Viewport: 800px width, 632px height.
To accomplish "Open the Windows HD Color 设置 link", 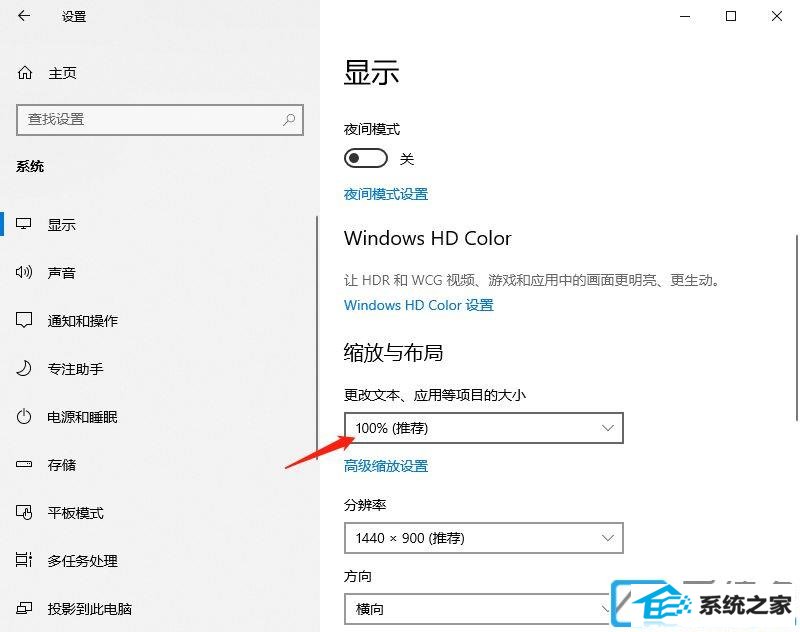I will [x=419, y=305].
